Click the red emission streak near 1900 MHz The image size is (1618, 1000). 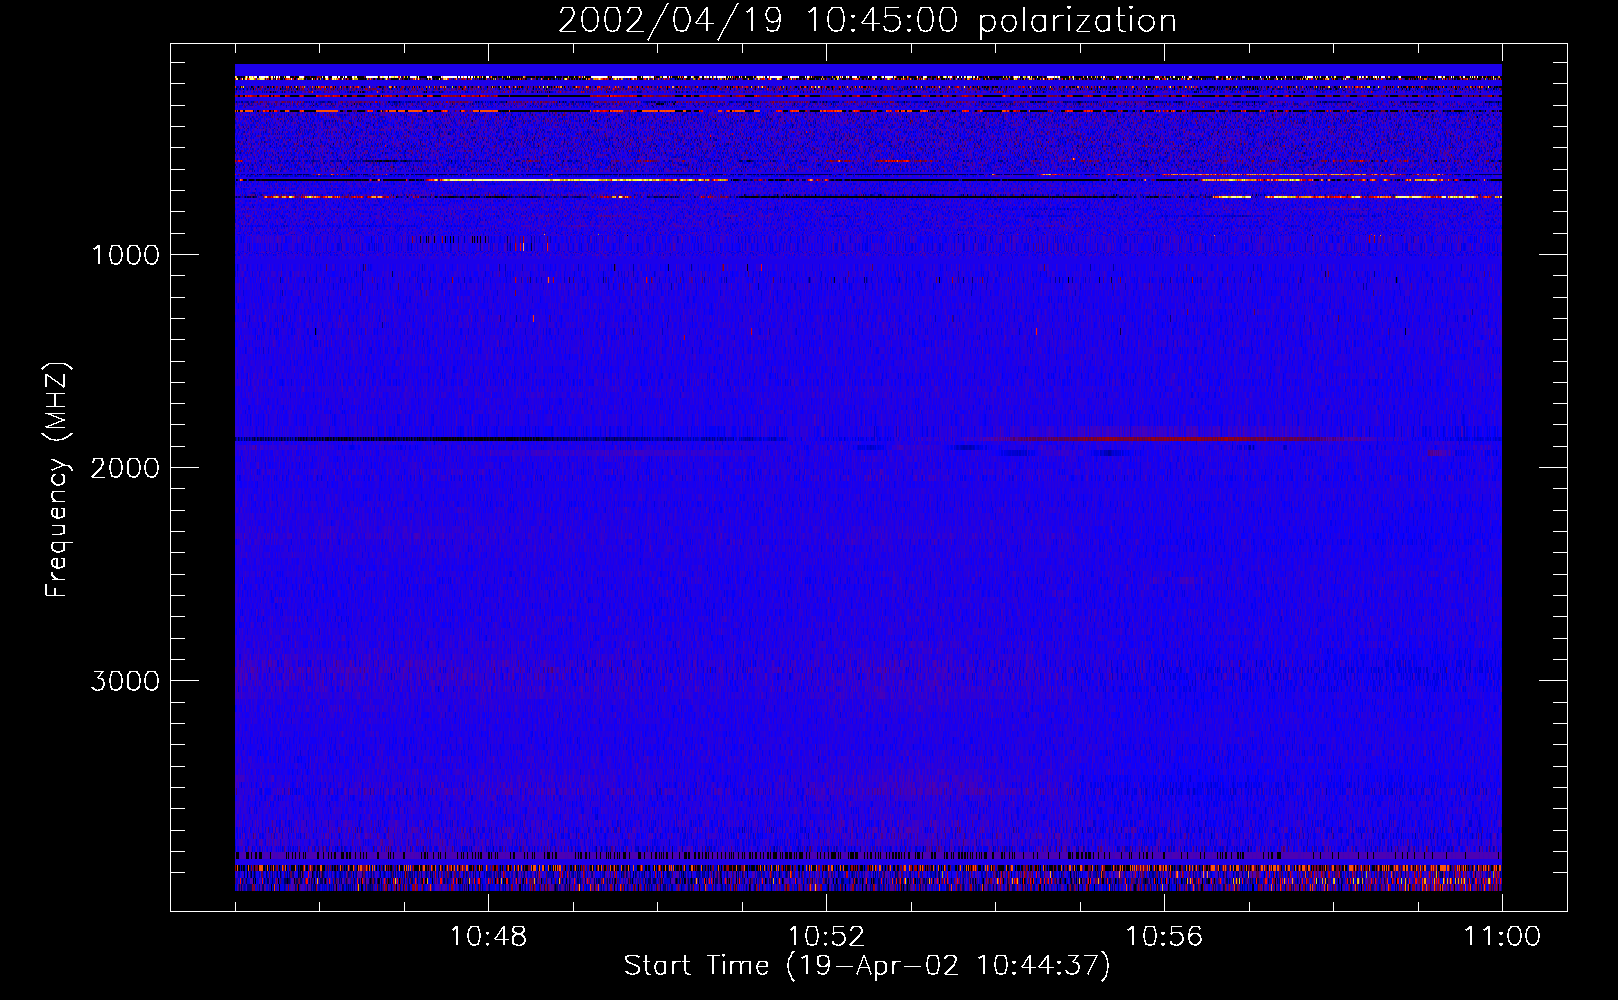tap(1180, 439)
